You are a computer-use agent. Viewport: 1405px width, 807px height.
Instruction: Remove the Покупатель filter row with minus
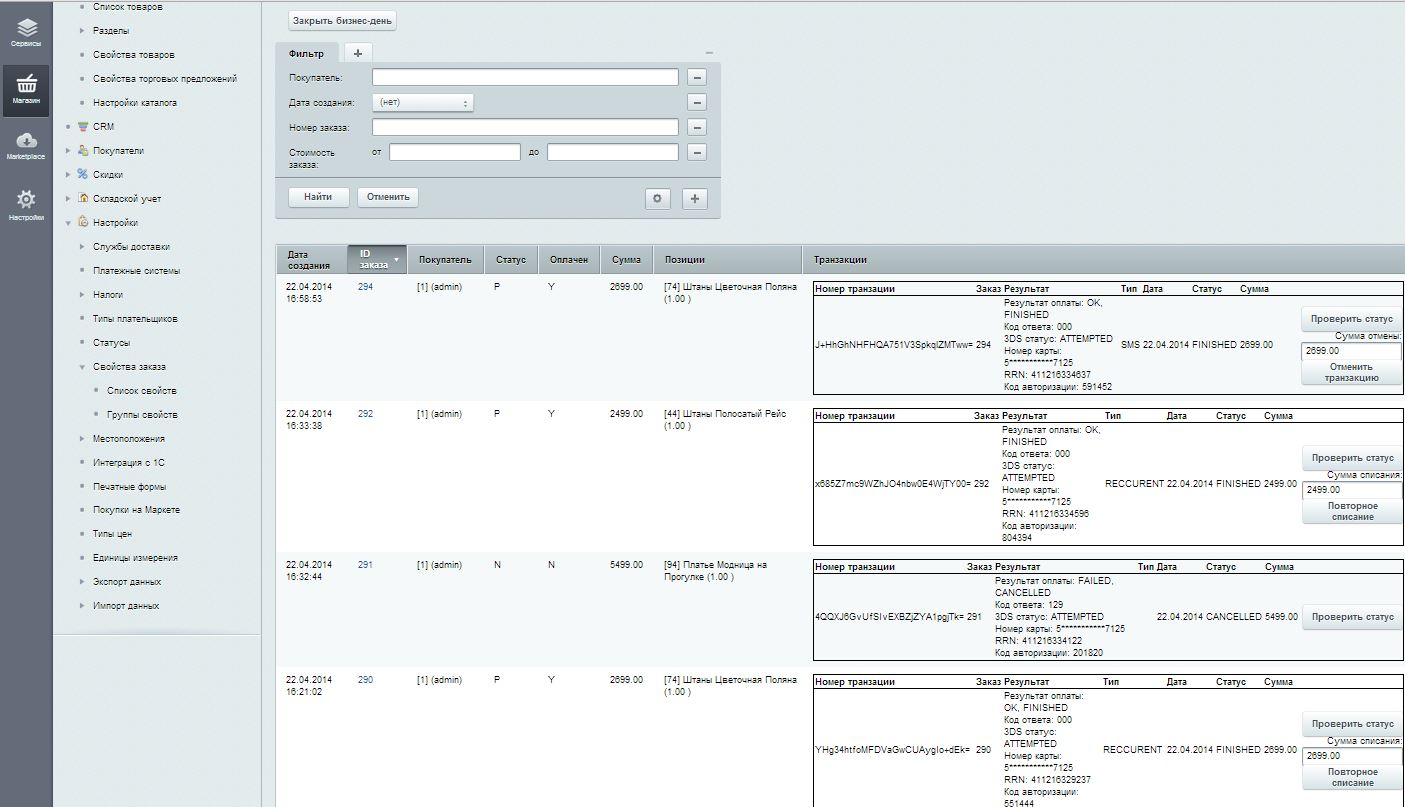(x=697, y=77)
